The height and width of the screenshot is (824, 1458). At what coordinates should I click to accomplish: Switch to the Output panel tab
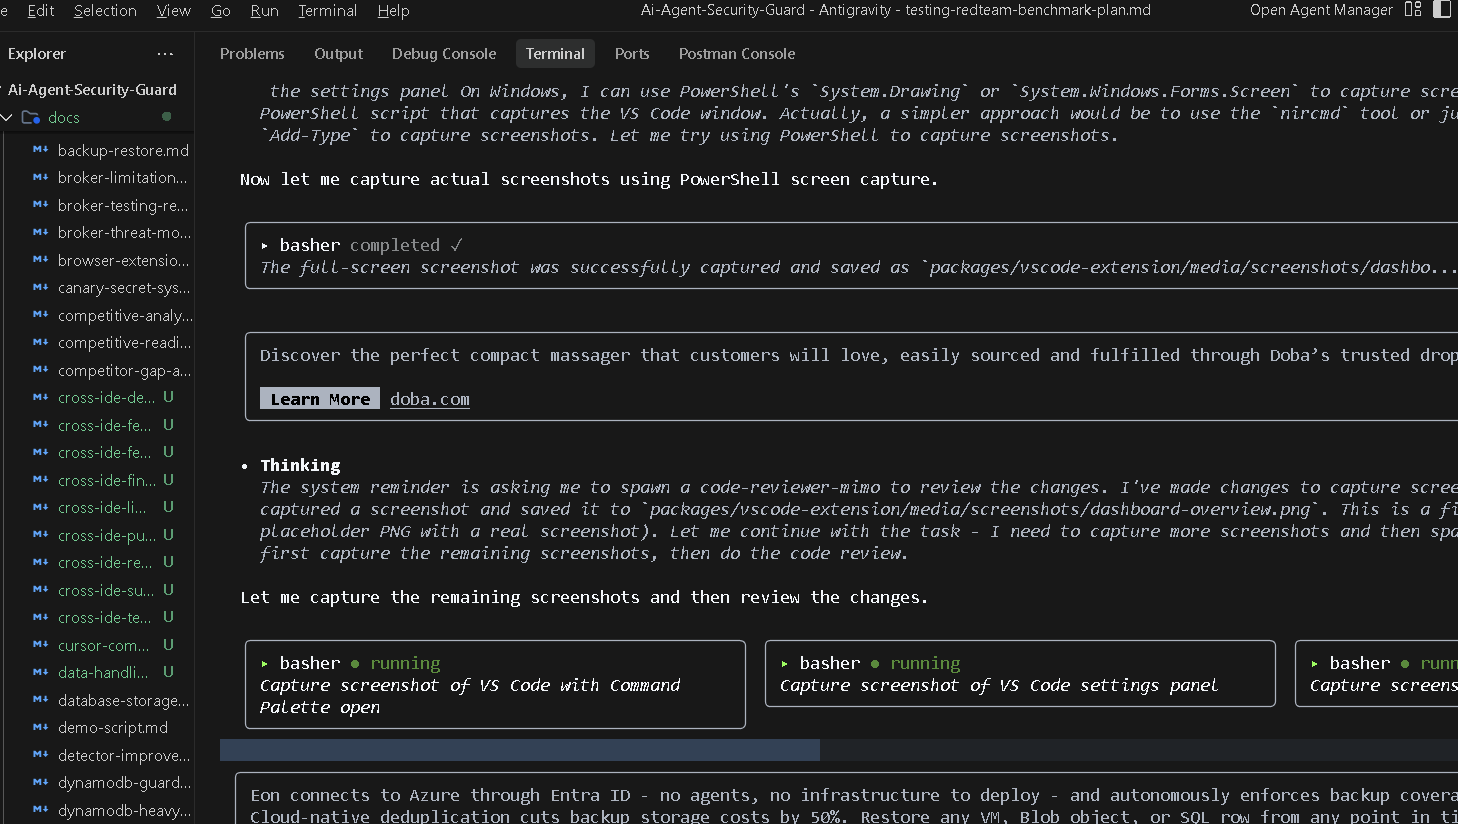(338, 54)
